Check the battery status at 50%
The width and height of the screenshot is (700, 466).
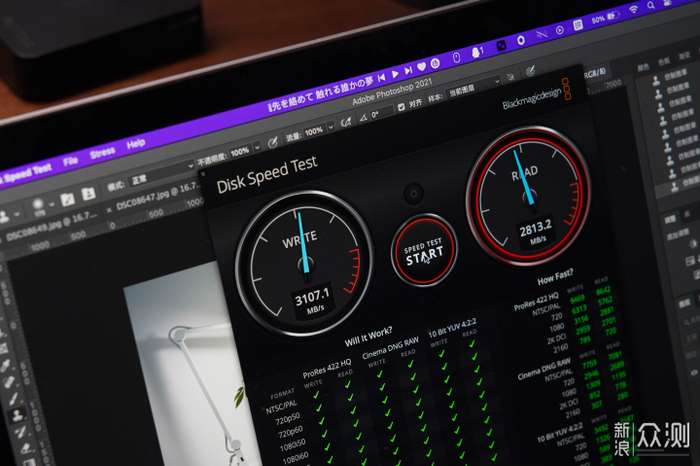pos(605,18)
